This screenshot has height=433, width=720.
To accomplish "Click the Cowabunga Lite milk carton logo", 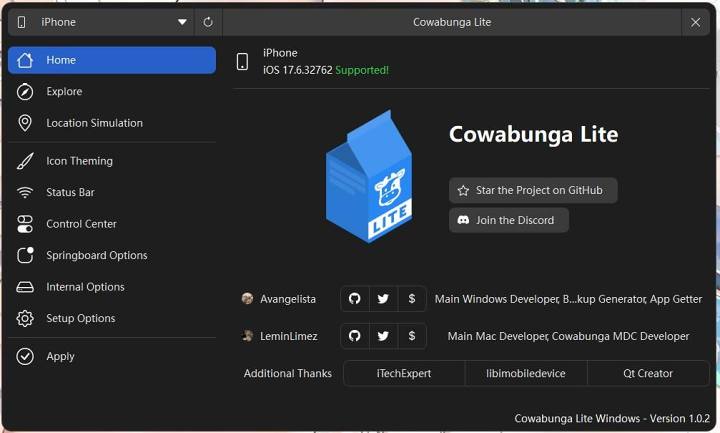I will pyautogui.click(x=367, y=176).
